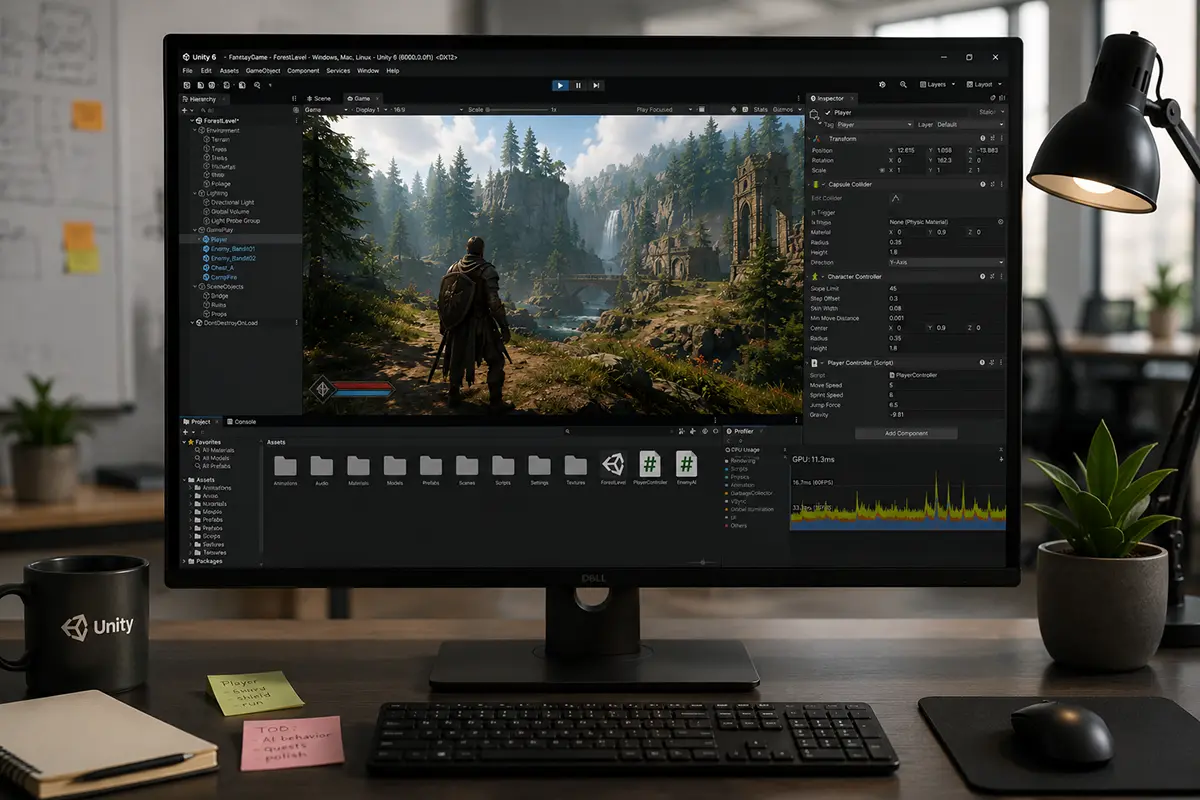Screen dimensions: 1200x800
Task: Click the Pause button in the toolbar
Action: pos(579,86)
